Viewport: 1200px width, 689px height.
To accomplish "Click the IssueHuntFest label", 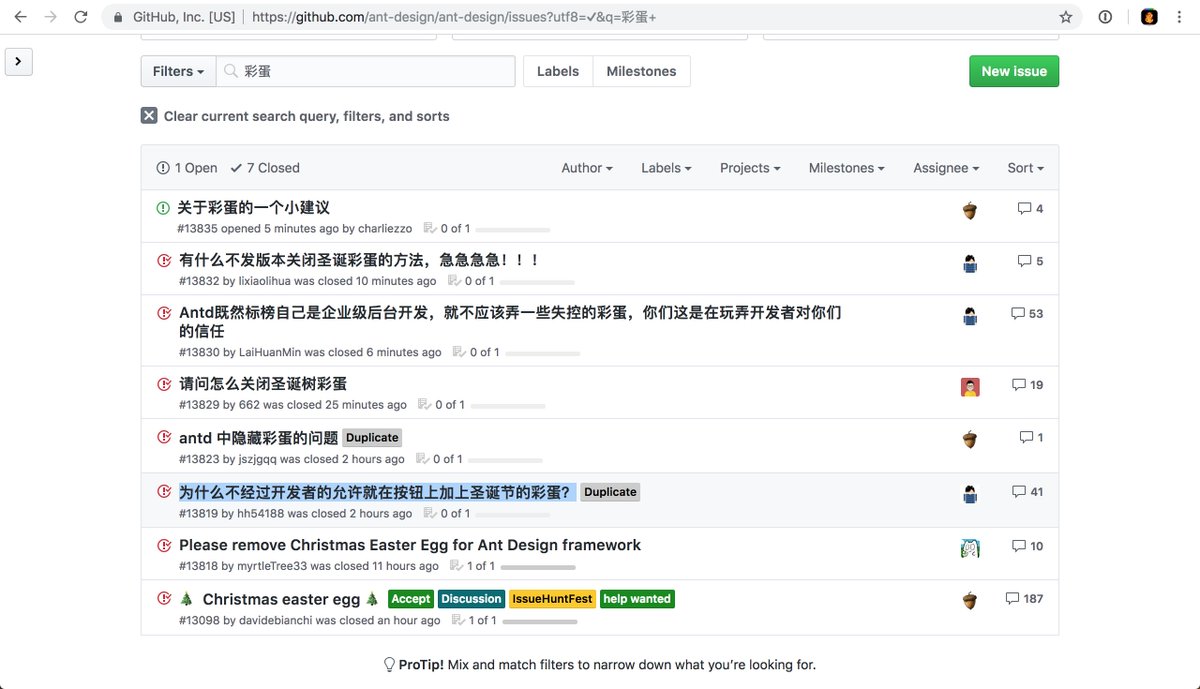I will (552, 599).
